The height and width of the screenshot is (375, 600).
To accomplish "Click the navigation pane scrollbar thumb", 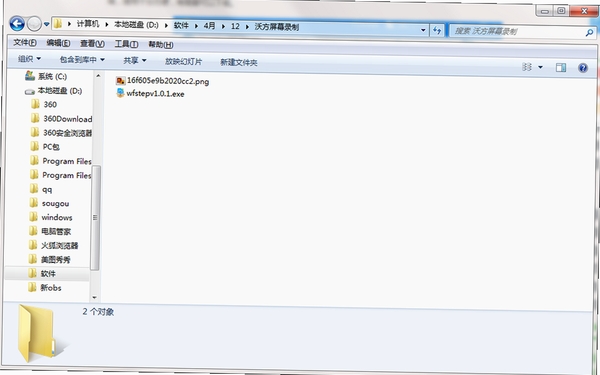I will [x=95, y=217].
